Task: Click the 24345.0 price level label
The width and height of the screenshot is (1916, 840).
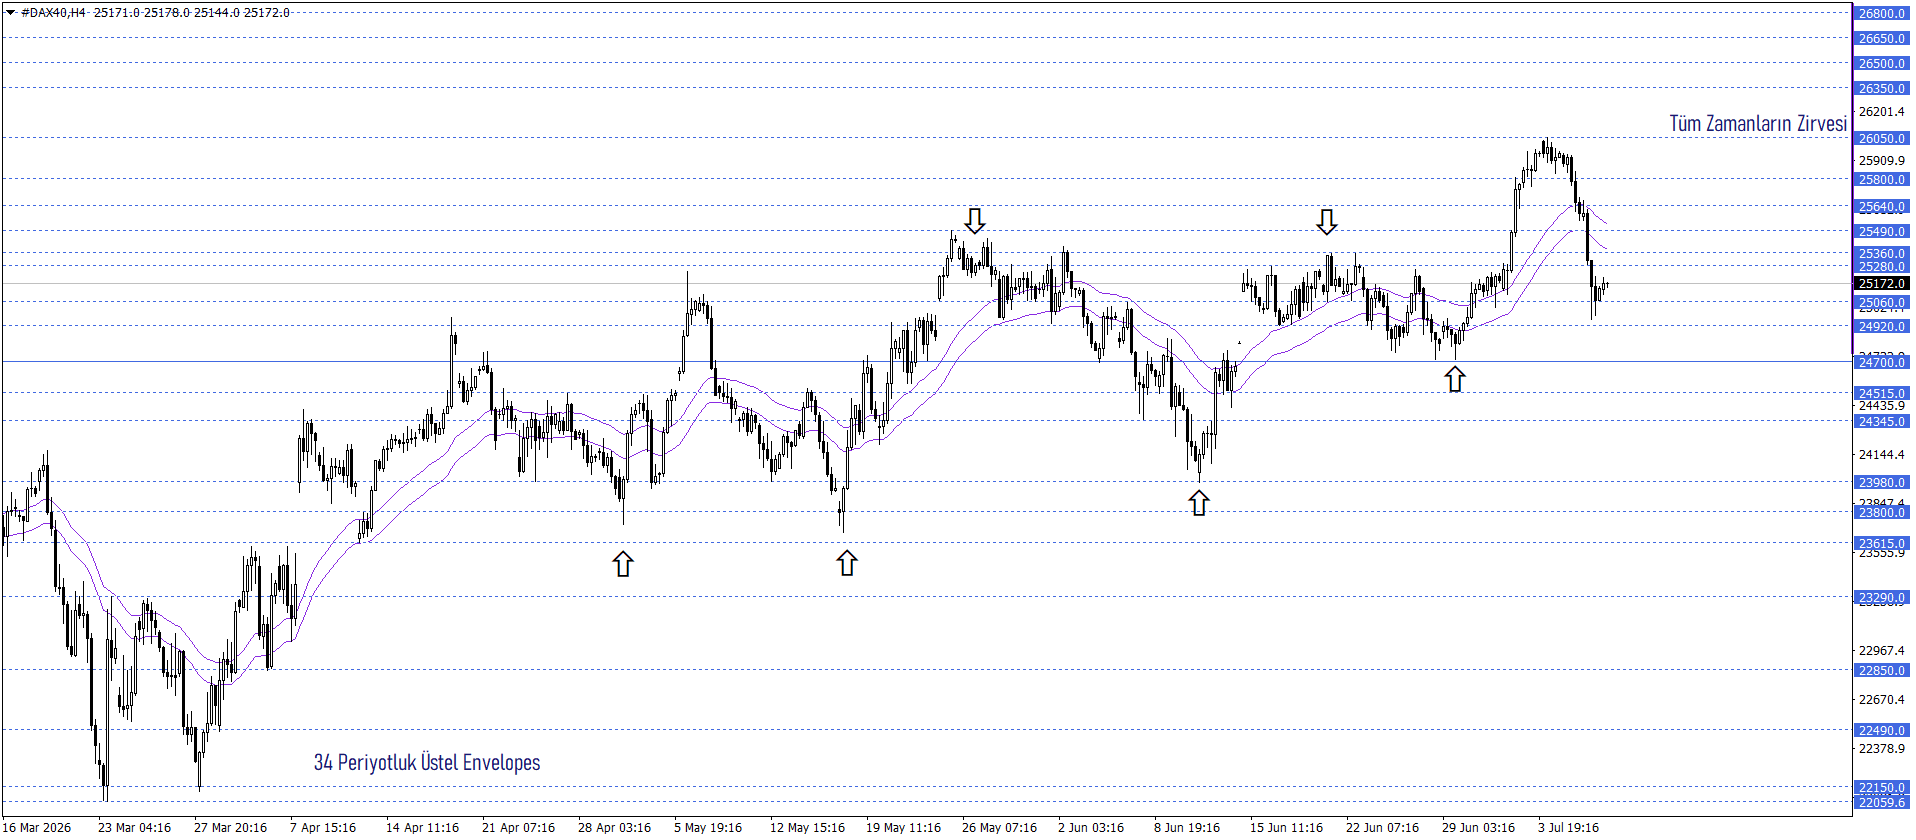Action: [x=1881, y=422]
